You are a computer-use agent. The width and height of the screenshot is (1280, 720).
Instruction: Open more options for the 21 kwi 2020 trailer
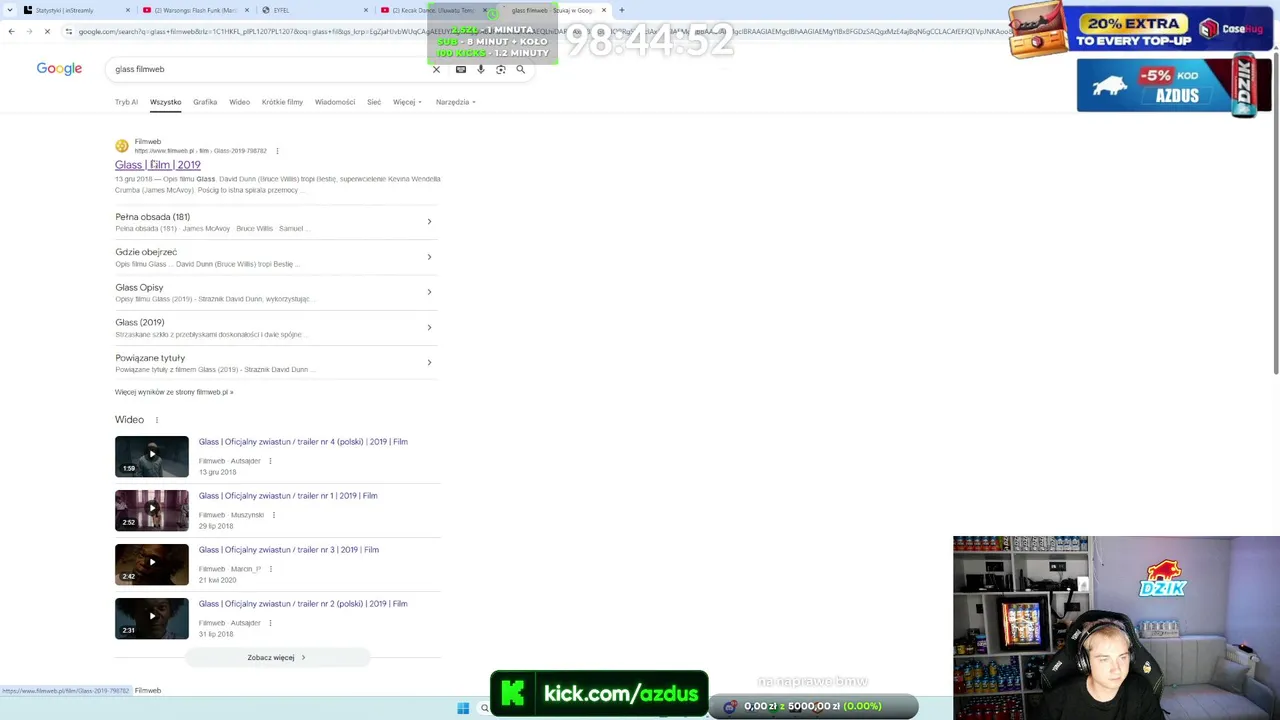tap(270, 569)
